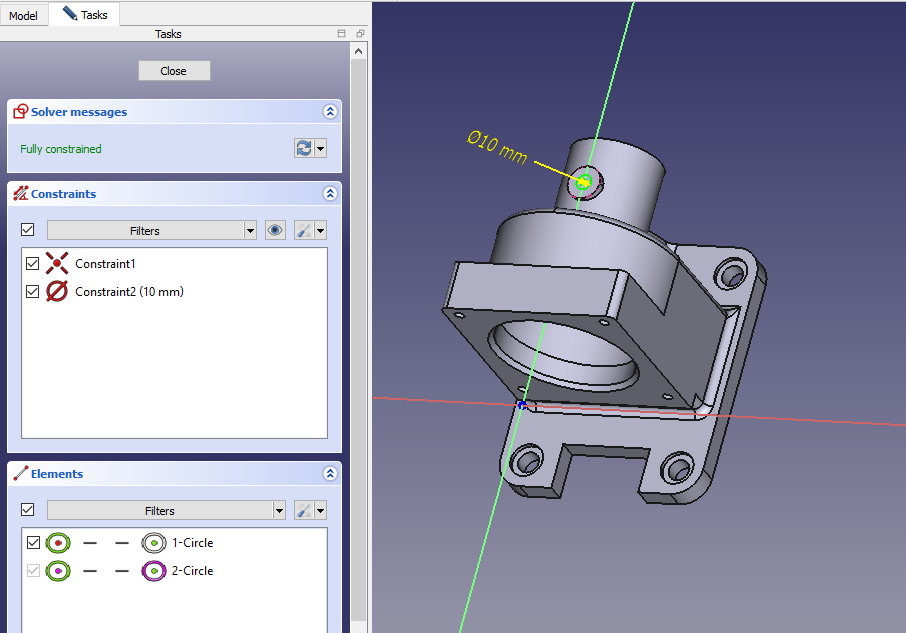Click the Ø10 mm dimension label
Viewport: 906px width, 633px height.
pos(497,148)
